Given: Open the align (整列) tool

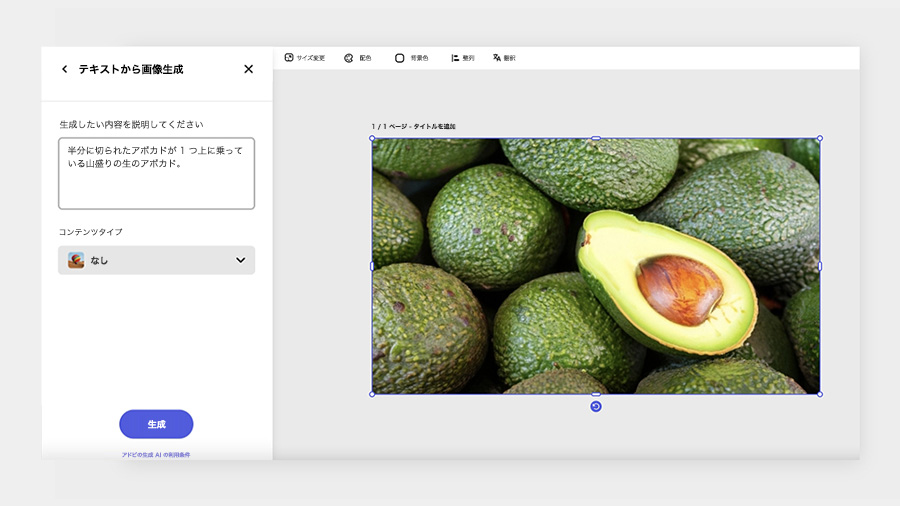Looking at the screenshot, I should (x=455, y=58).
